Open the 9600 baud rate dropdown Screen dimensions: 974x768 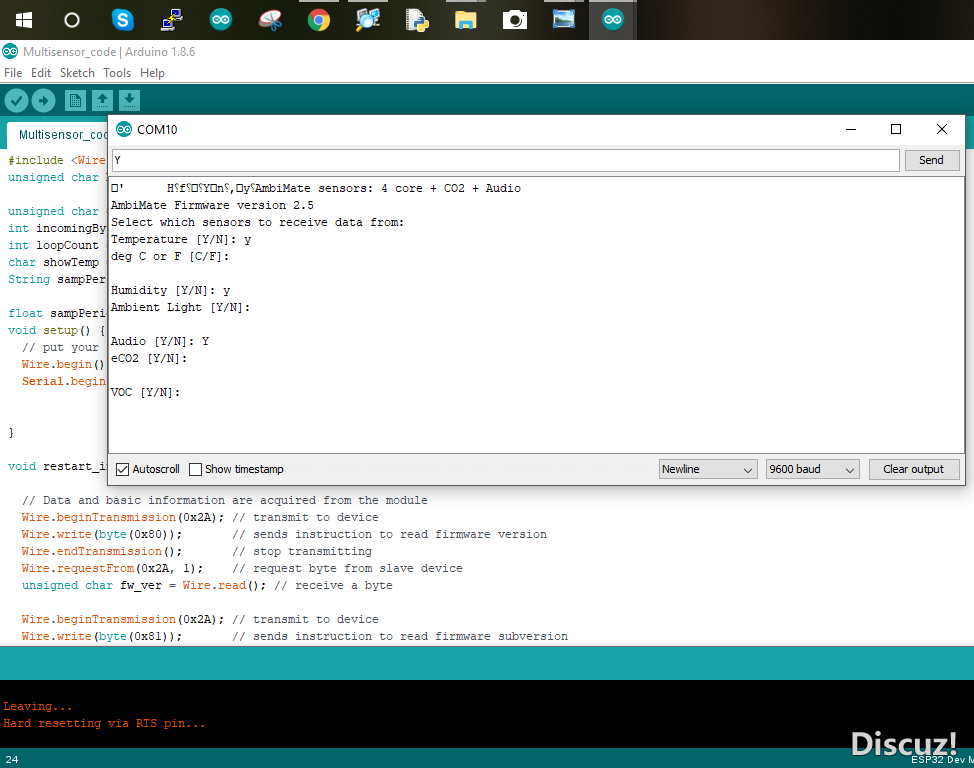tap(812, 469)
